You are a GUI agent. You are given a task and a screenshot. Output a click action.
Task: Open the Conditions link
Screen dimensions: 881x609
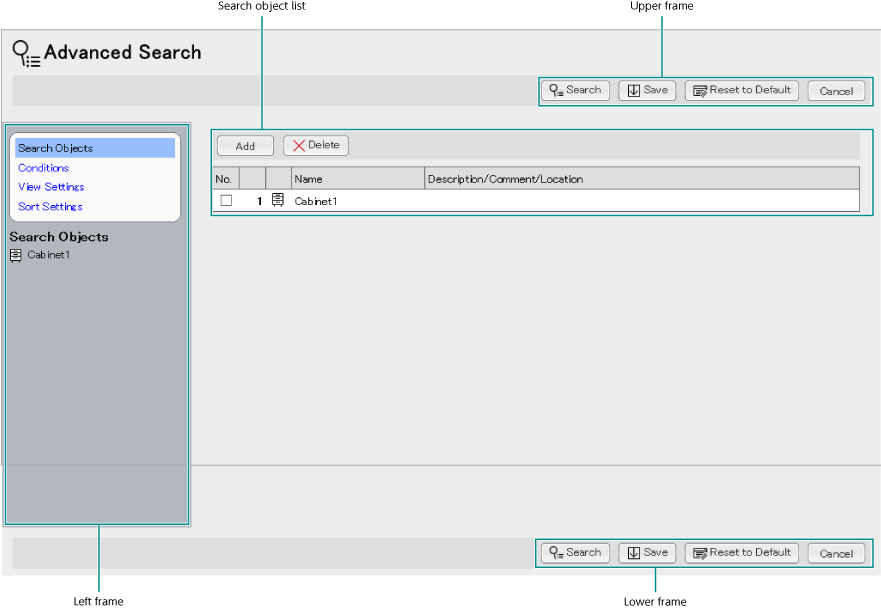pyautogui.click(x=43, y=168)
